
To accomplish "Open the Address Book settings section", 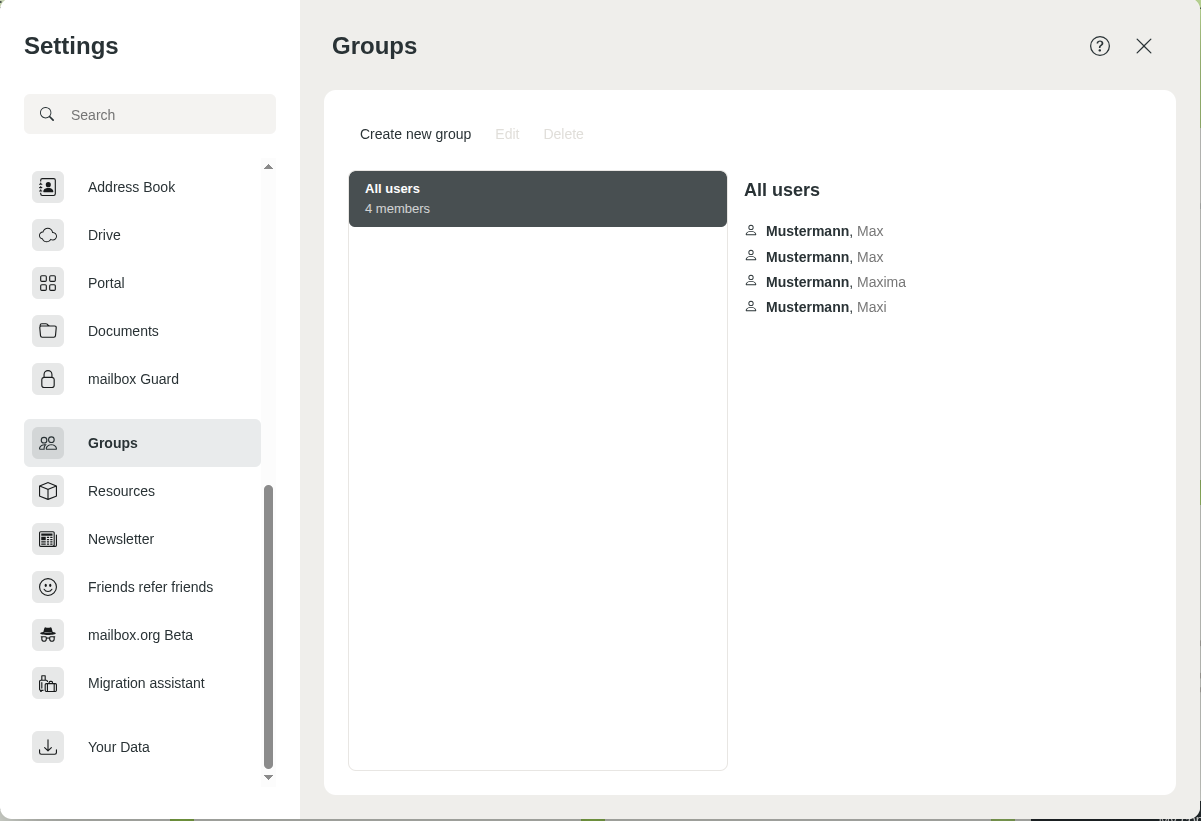I will pyautogui.click(x=131, y=187).
